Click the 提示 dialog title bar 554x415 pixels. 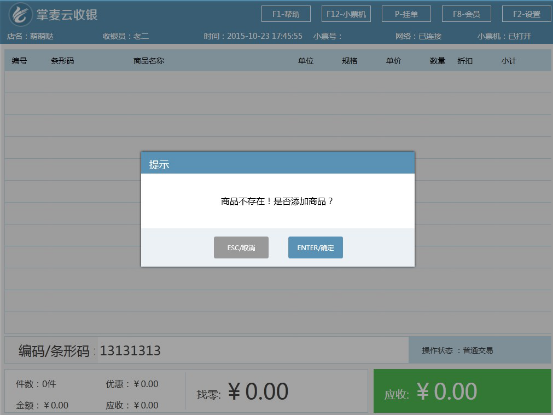click(x=278, y=164)
